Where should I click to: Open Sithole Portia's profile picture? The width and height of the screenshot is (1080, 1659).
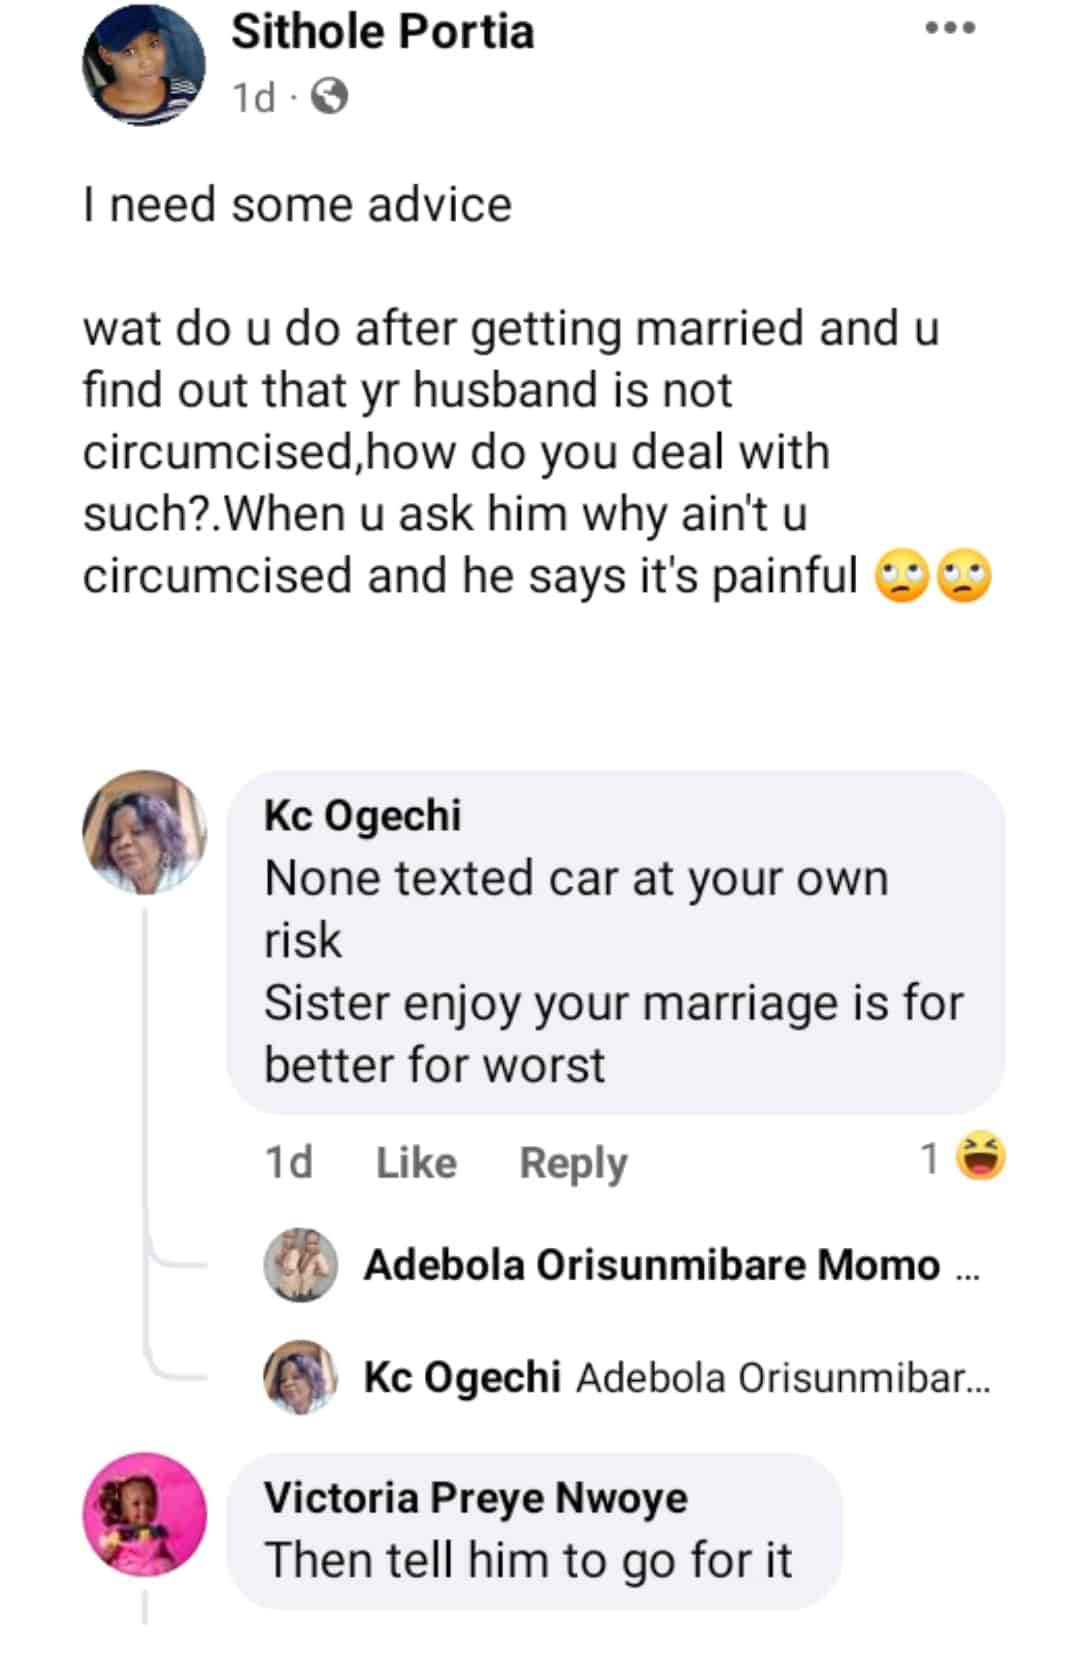point(144,64)
